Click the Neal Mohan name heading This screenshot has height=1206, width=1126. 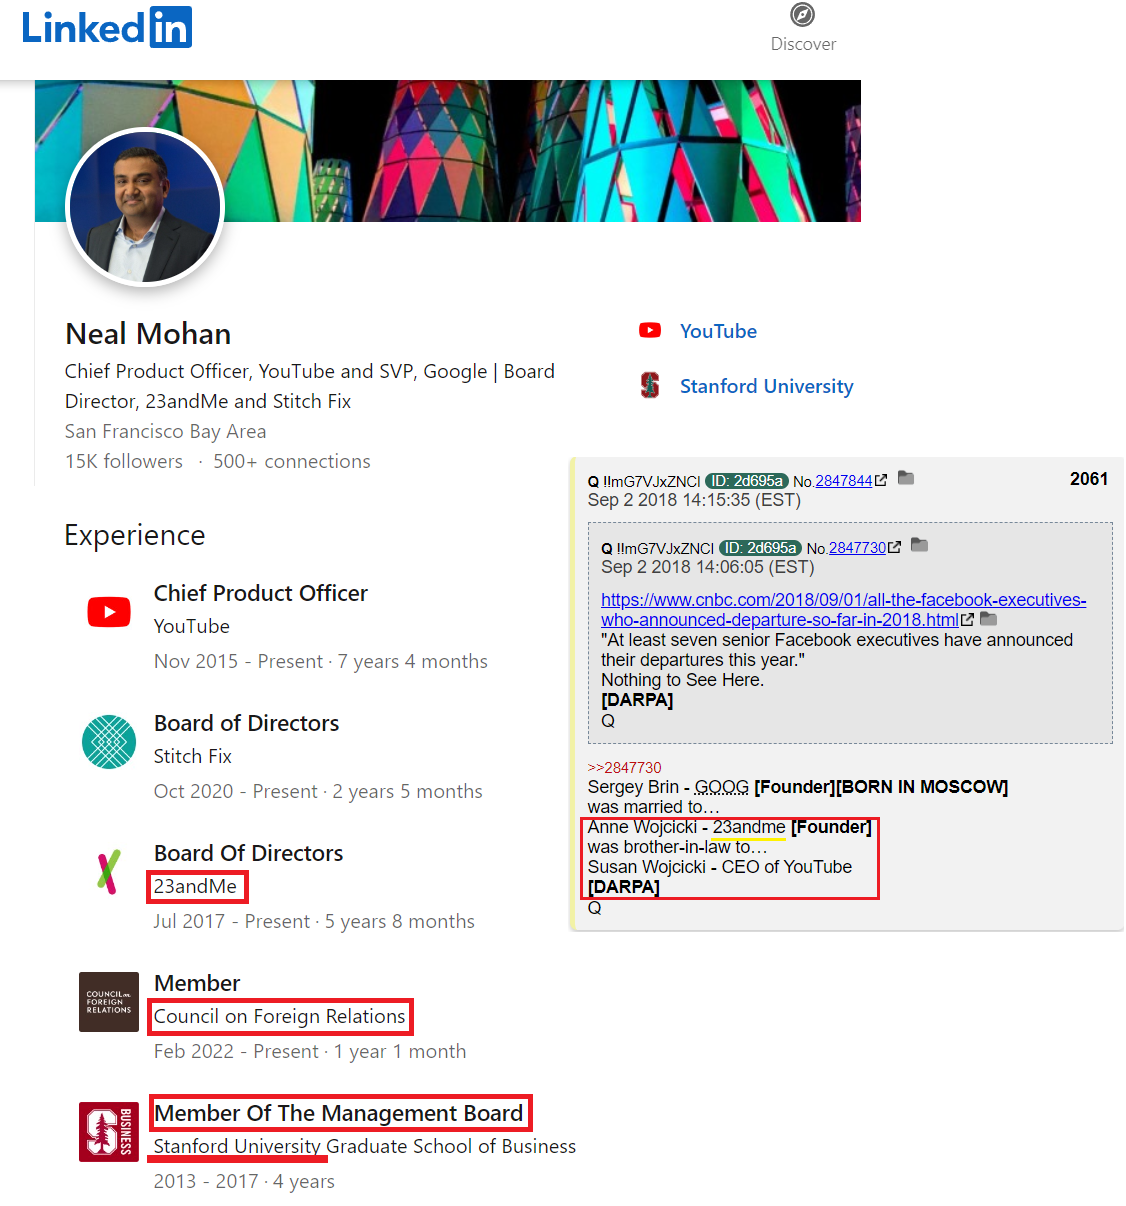148,333
